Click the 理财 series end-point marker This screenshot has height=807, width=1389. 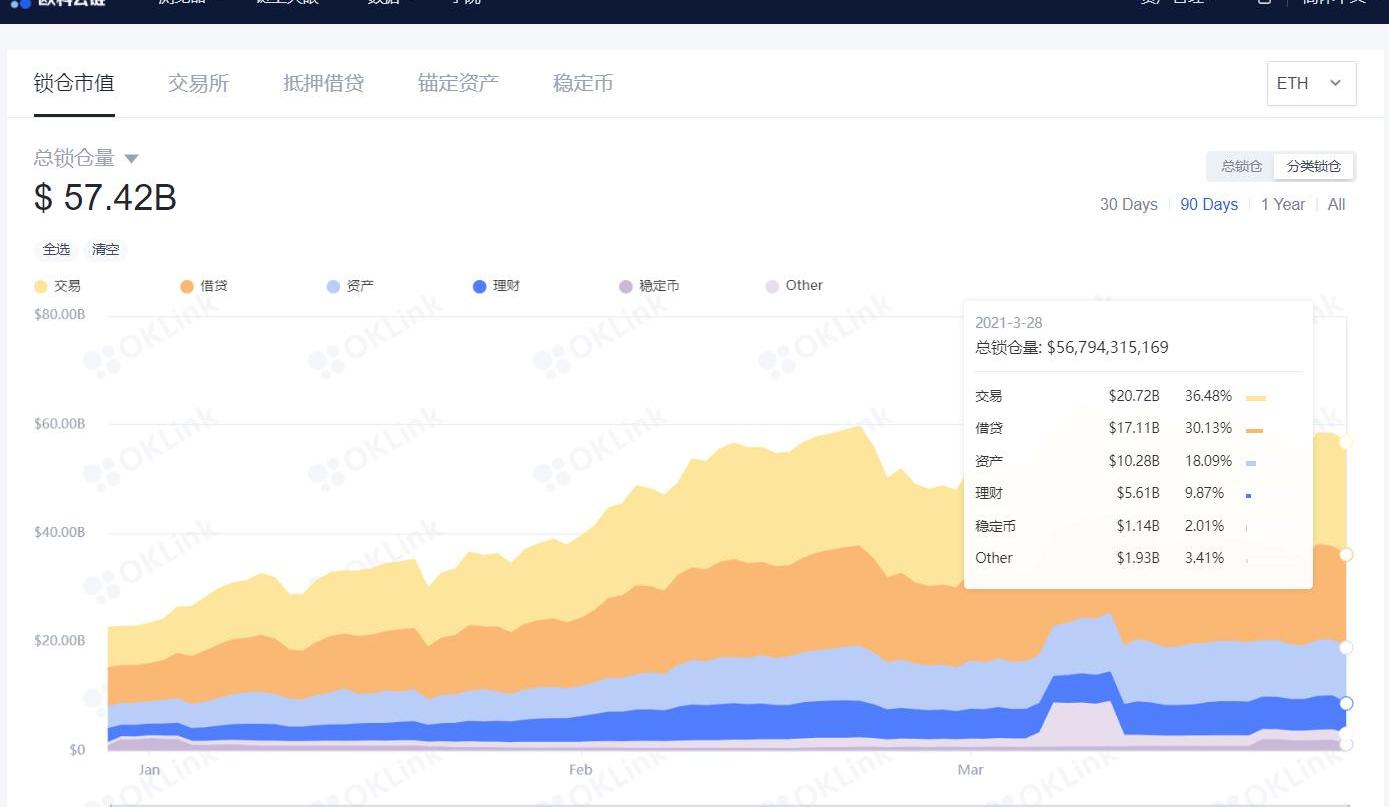(1346, 703)
